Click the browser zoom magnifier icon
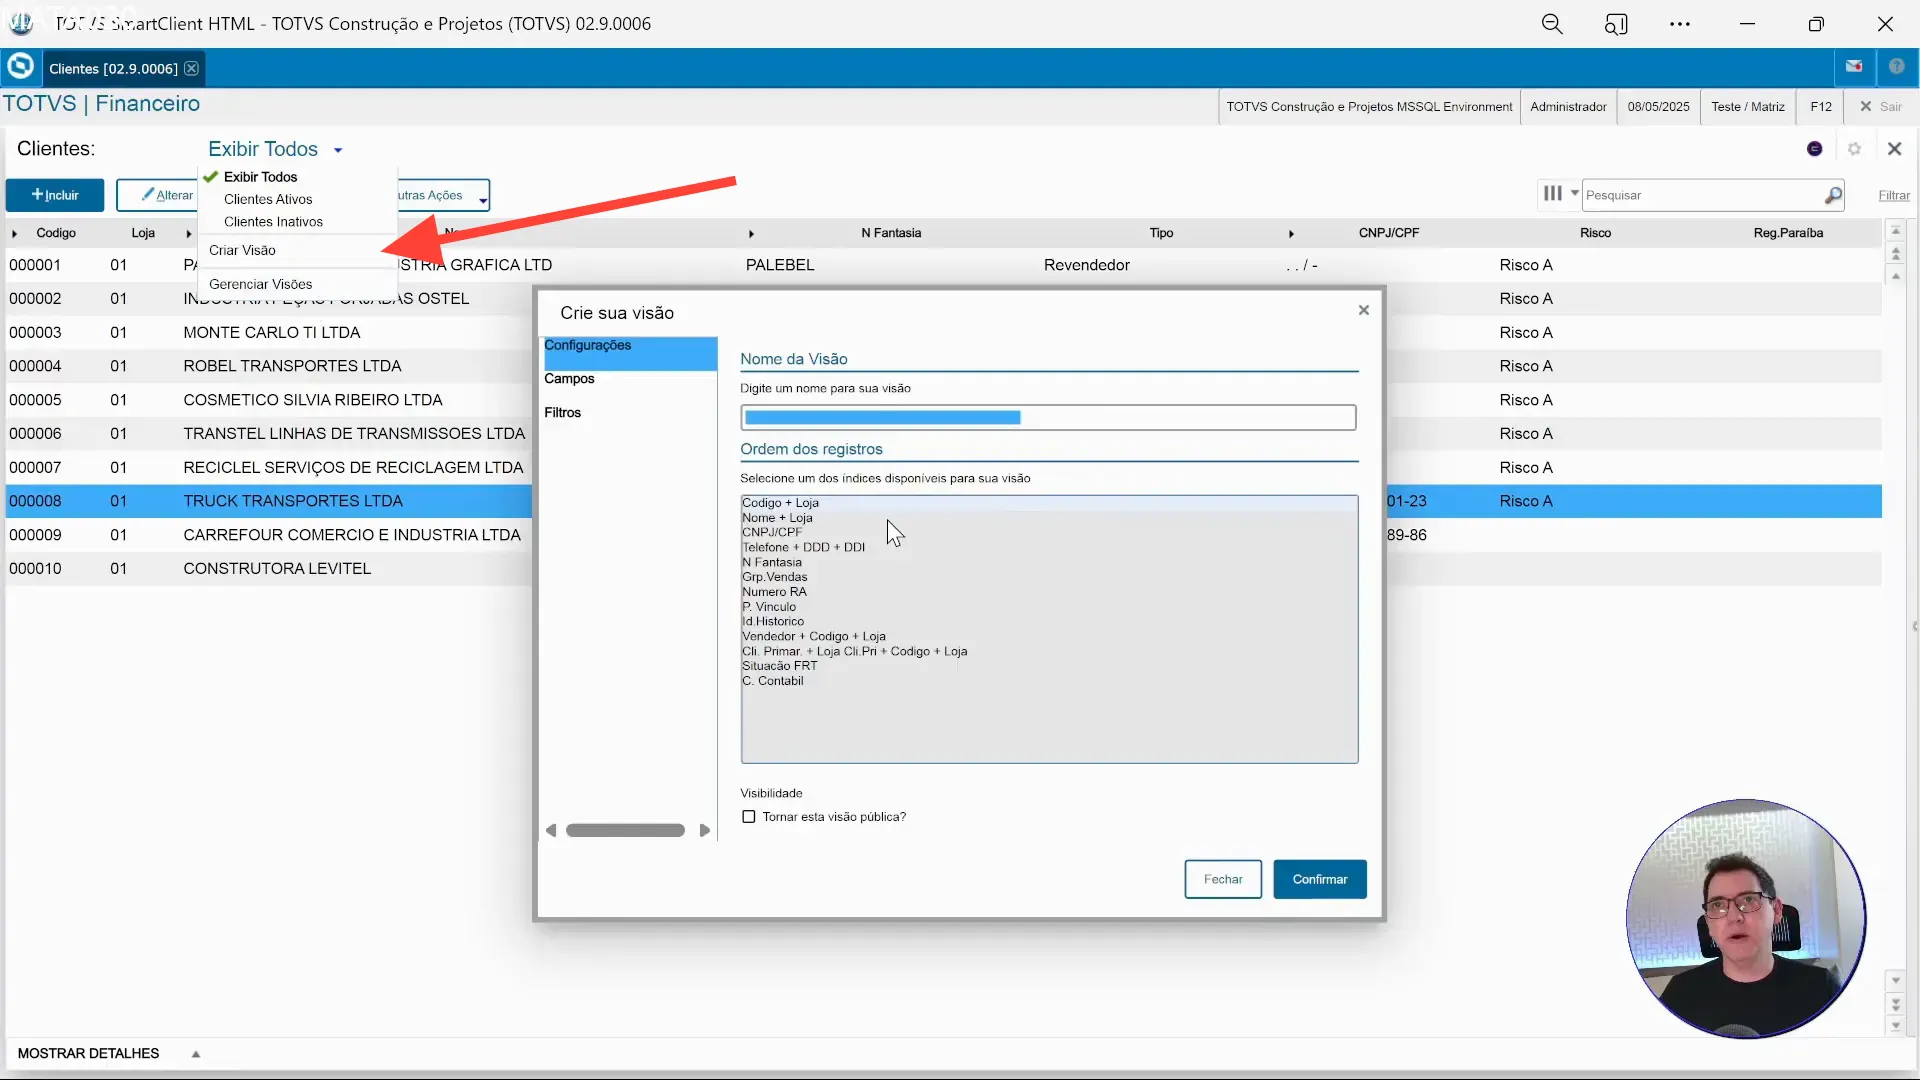1920x1080 pixels. 1551,24
